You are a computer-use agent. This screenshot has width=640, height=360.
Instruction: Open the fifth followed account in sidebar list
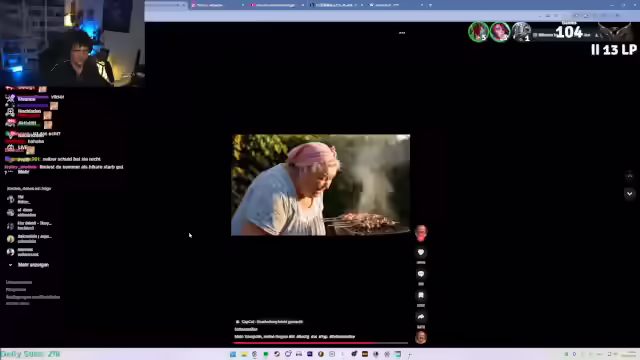[x=24, y=252]
